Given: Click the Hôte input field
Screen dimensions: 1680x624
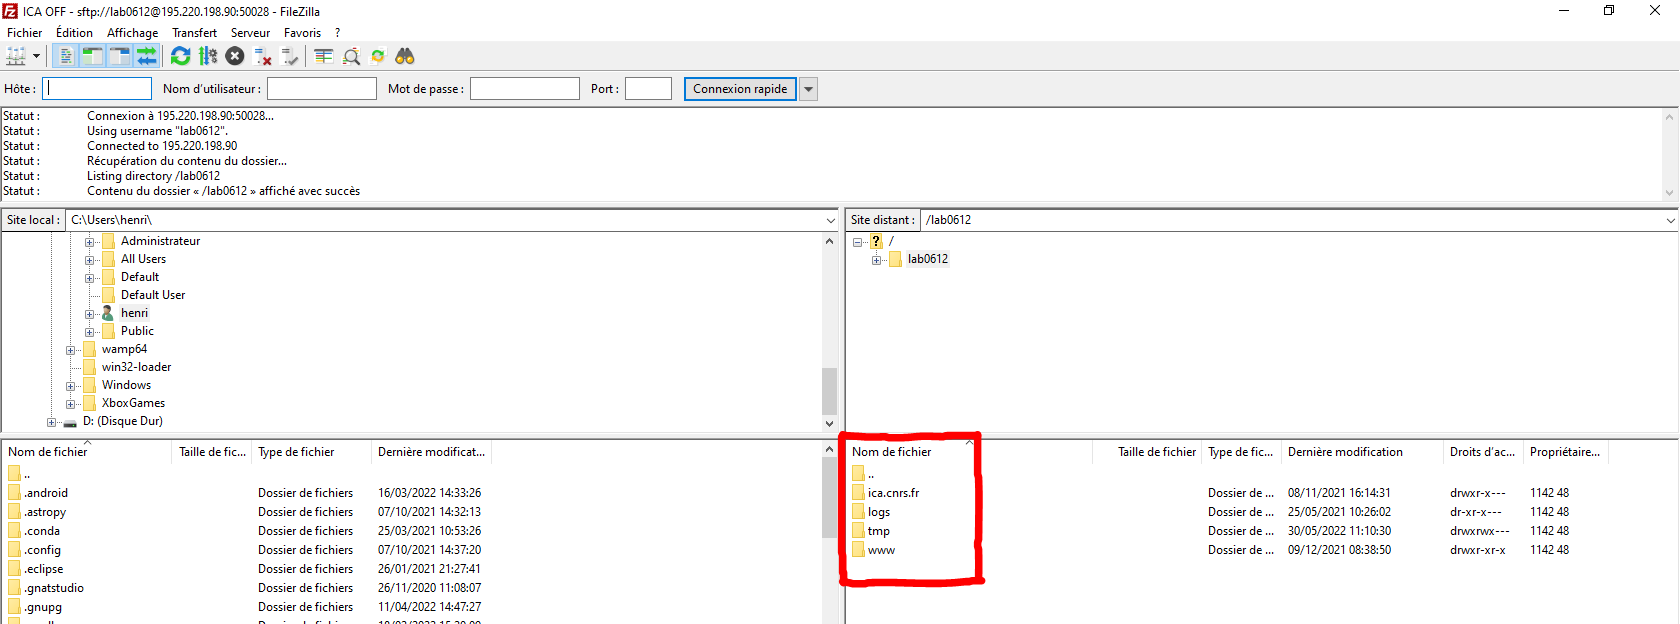Looking at the screenshot, I should click(x=97, y=89).
